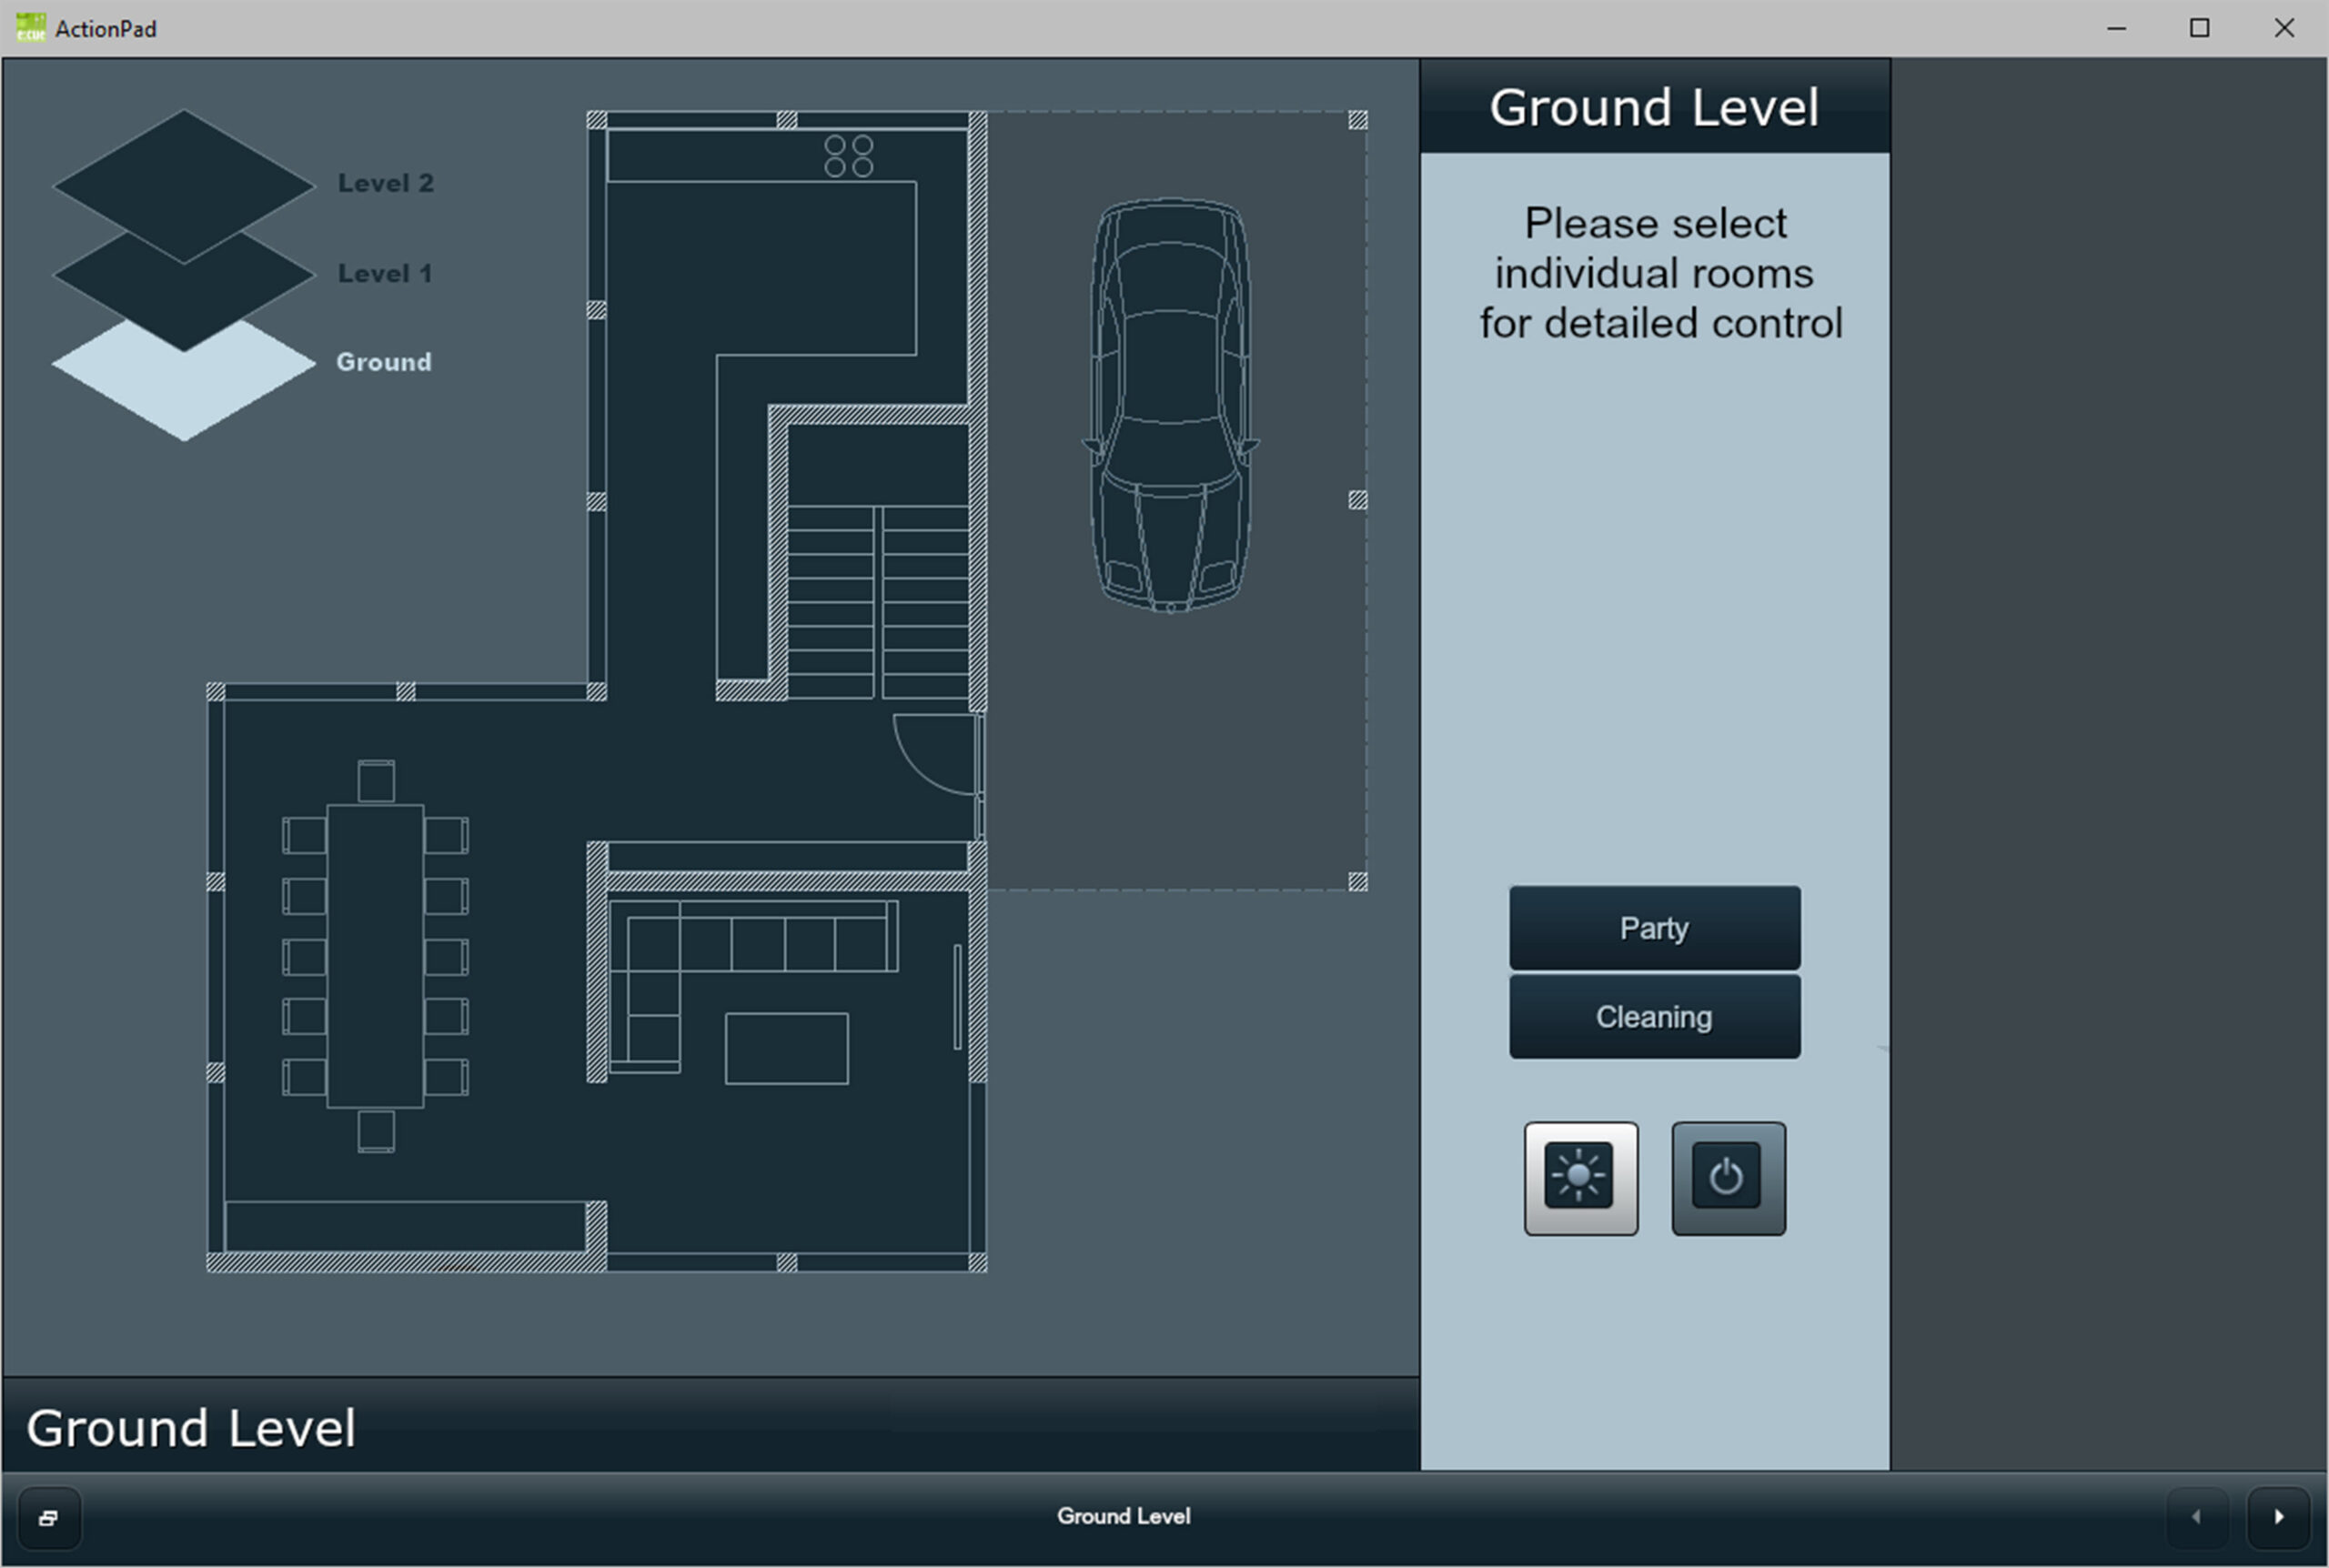This screenshot has height=1568, width=2329.
Task: Select the car in the garage
Action: [1170, 405]
